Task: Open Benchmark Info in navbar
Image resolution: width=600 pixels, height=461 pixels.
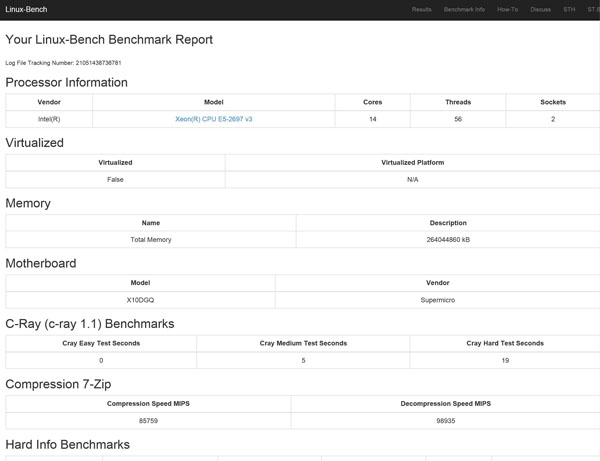Action: (464, 9)
